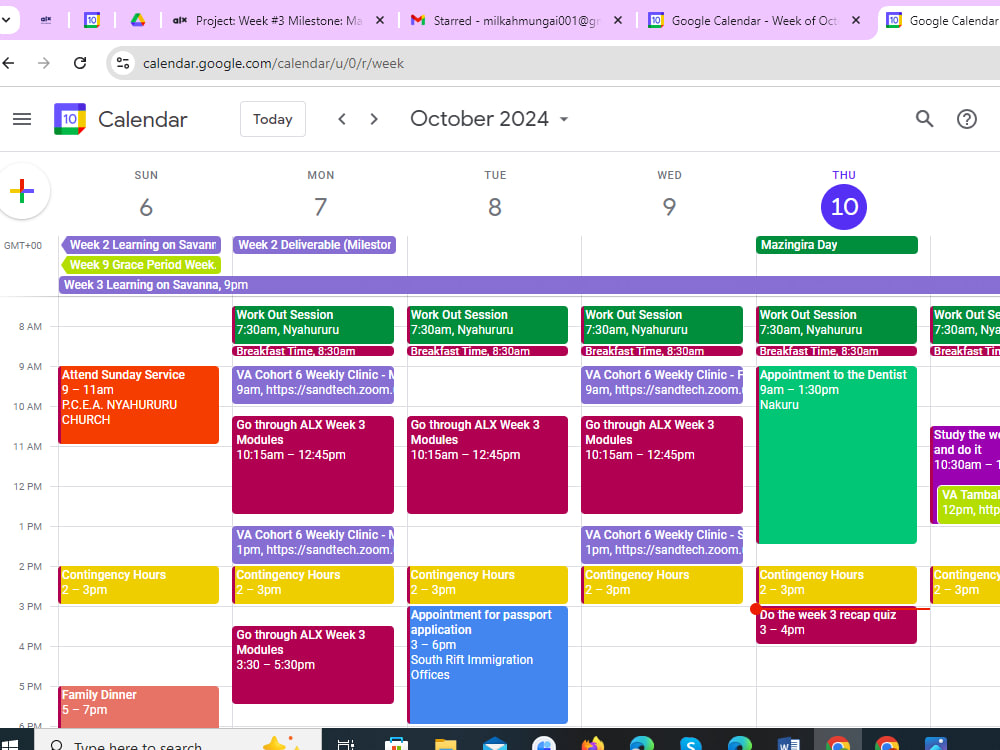Open Wednesday 1pm VA Cohort 6 Weekly Clinic
Image resolution: width=1000 pixels, height=750 pixels.
[662, 545]
